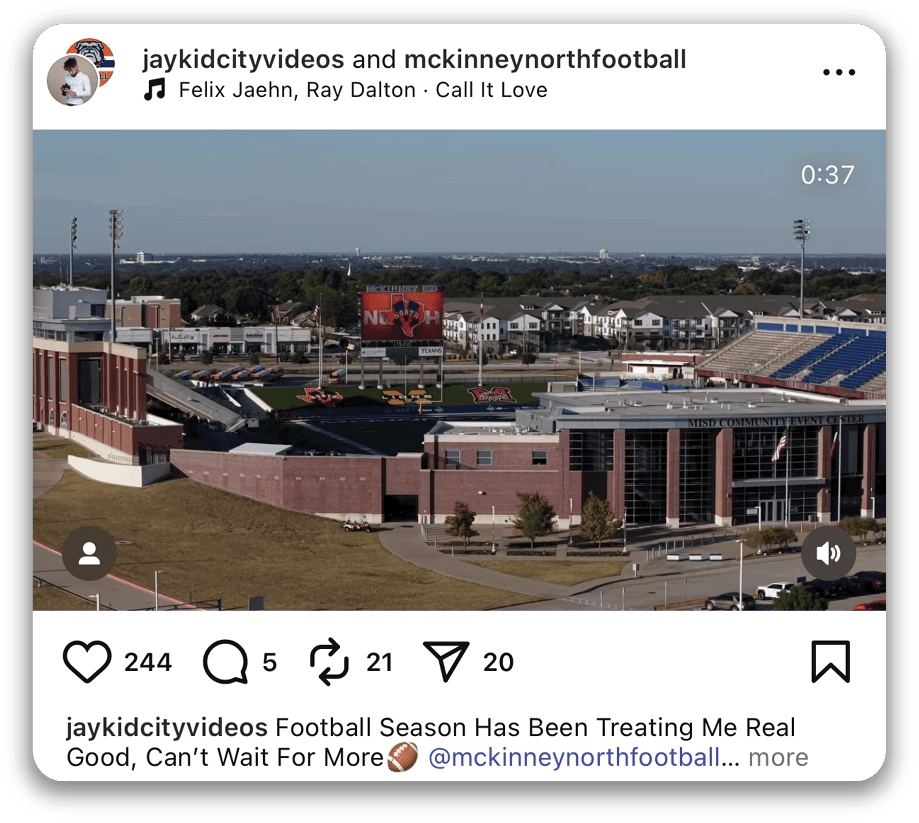Open comments via speech bubble icon

coord(225,662)
